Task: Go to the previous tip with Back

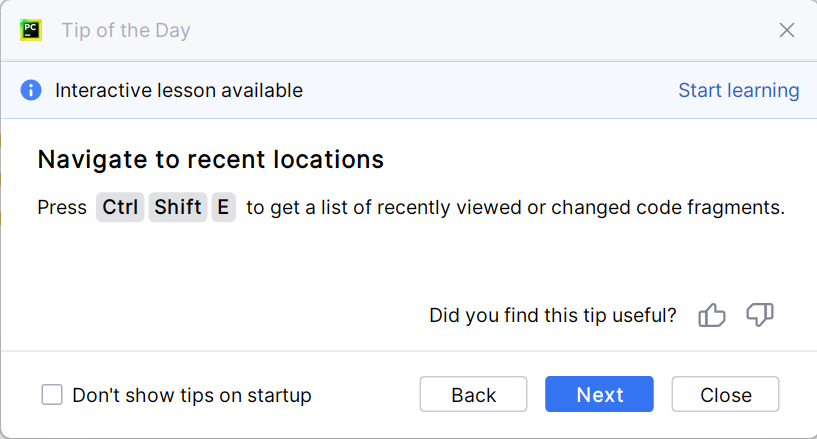Action: point(473,395)
